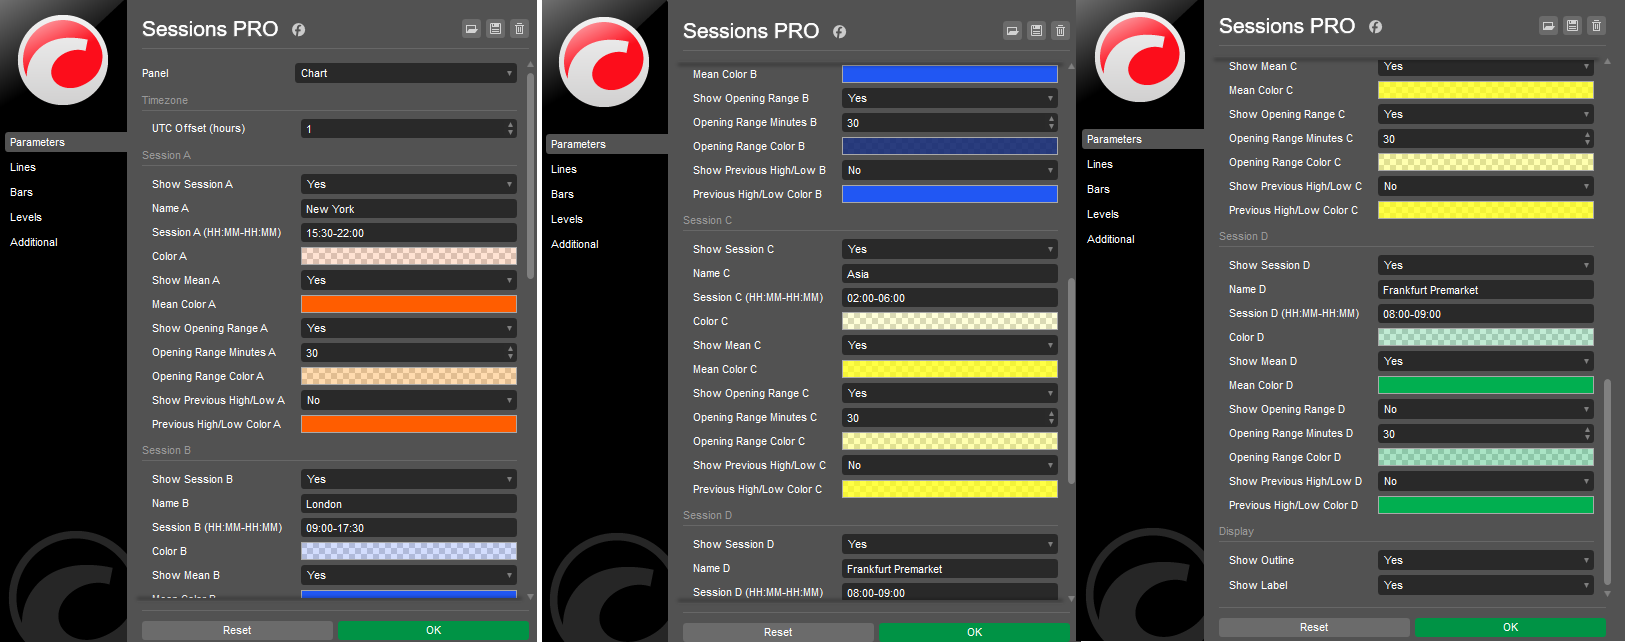Click Session B time field 09:00-17:30
The image size is (1626, 642).
[409, 528]
